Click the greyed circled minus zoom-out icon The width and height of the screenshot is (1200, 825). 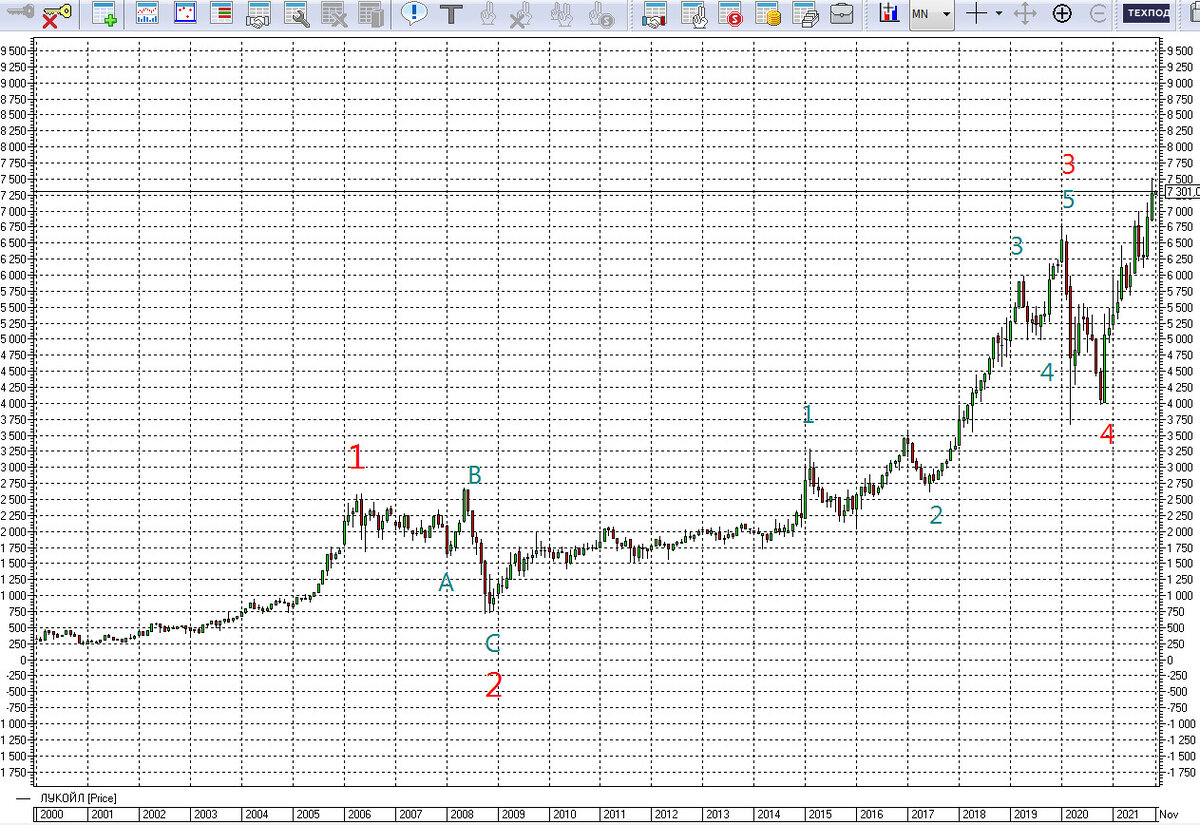pyautogui.click(x=1098, y=14)
